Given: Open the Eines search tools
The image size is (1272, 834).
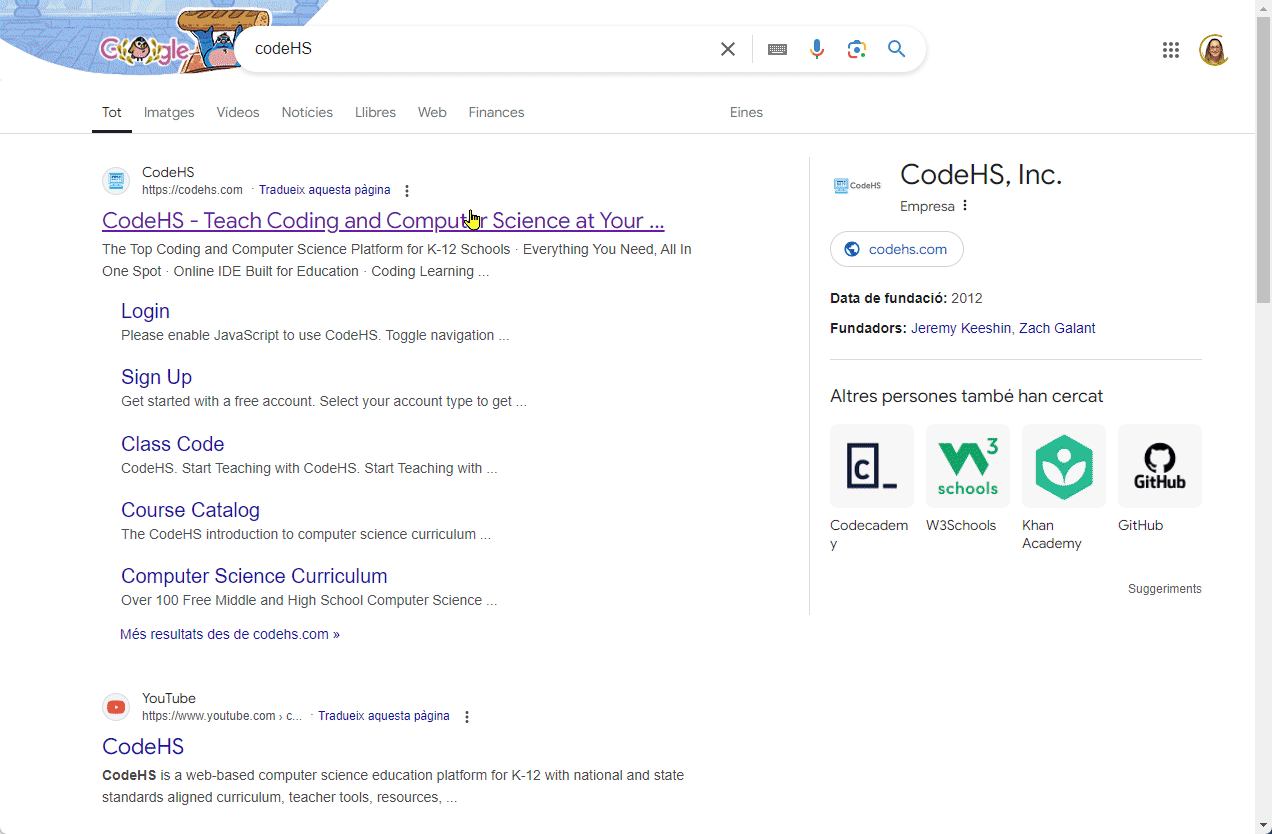Looking at the screenshot, I should [x=746, y=112].
